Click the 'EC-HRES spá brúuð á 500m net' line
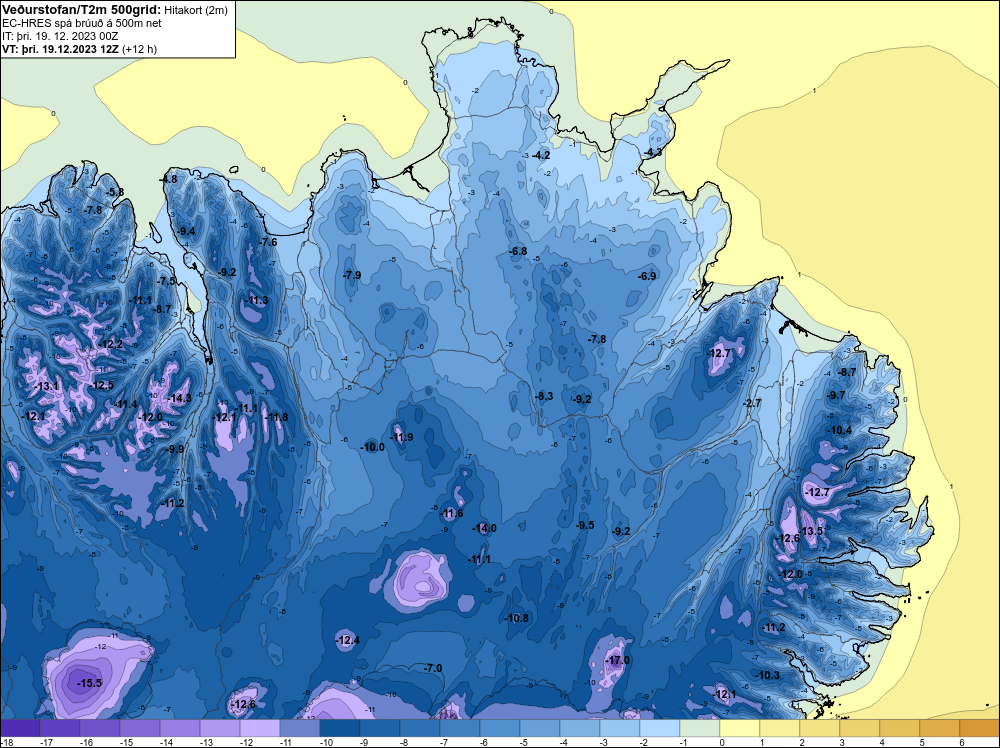 pyautogui.click(x=82, y=23)
